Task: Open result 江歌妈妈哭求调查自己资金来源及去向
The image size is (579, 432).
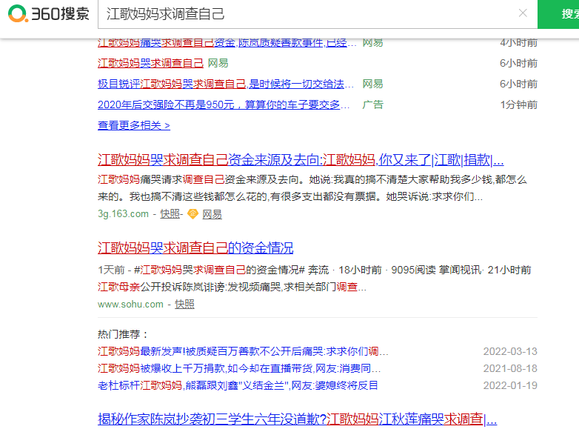Action: pyautogui.click(x=301, y=160)
